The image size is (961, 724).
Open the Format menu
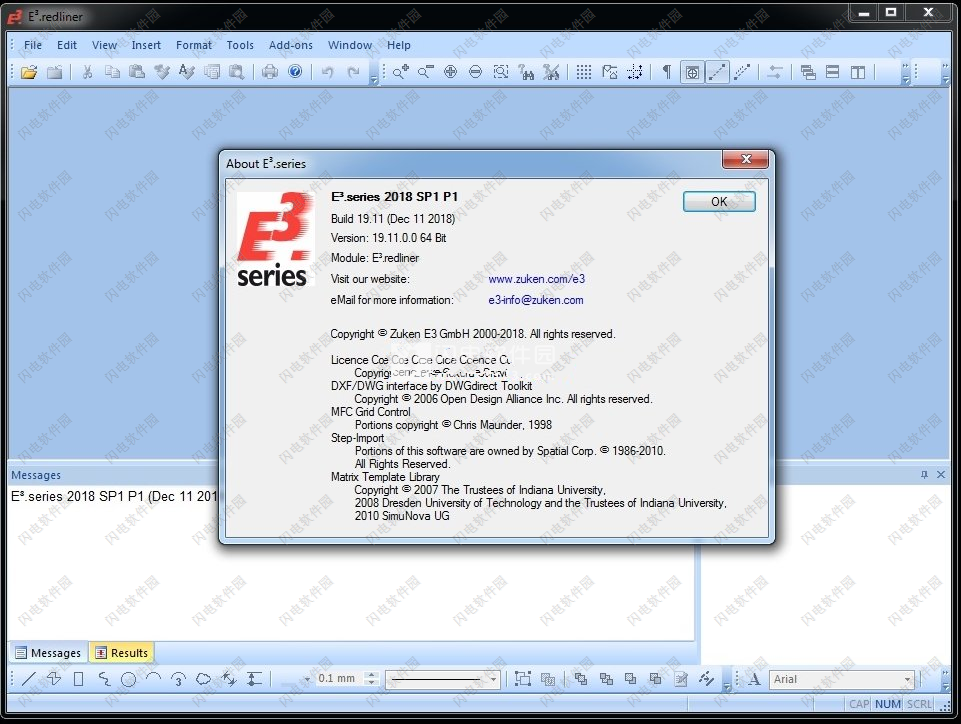(194, 45)
